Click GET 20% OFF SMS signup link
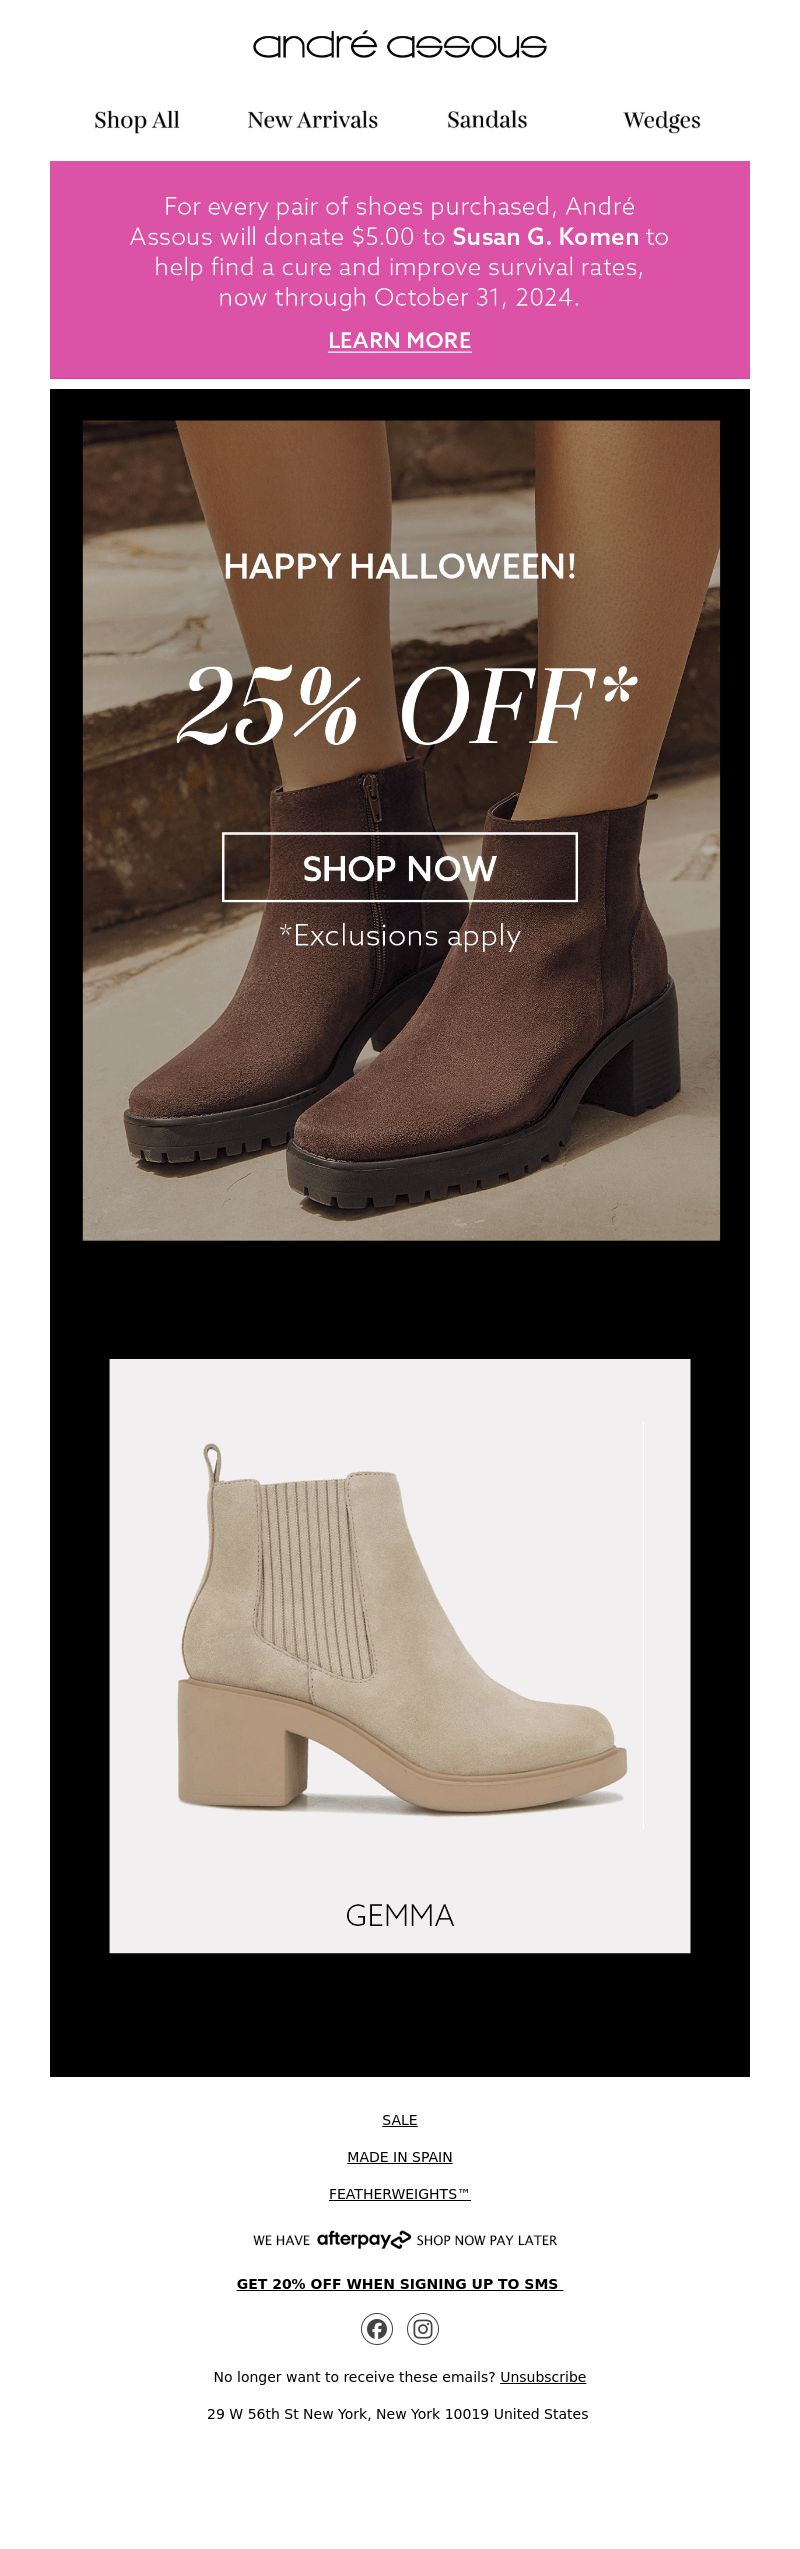The height and width of the screenshot is (2549, 800). coord(400,2284)
